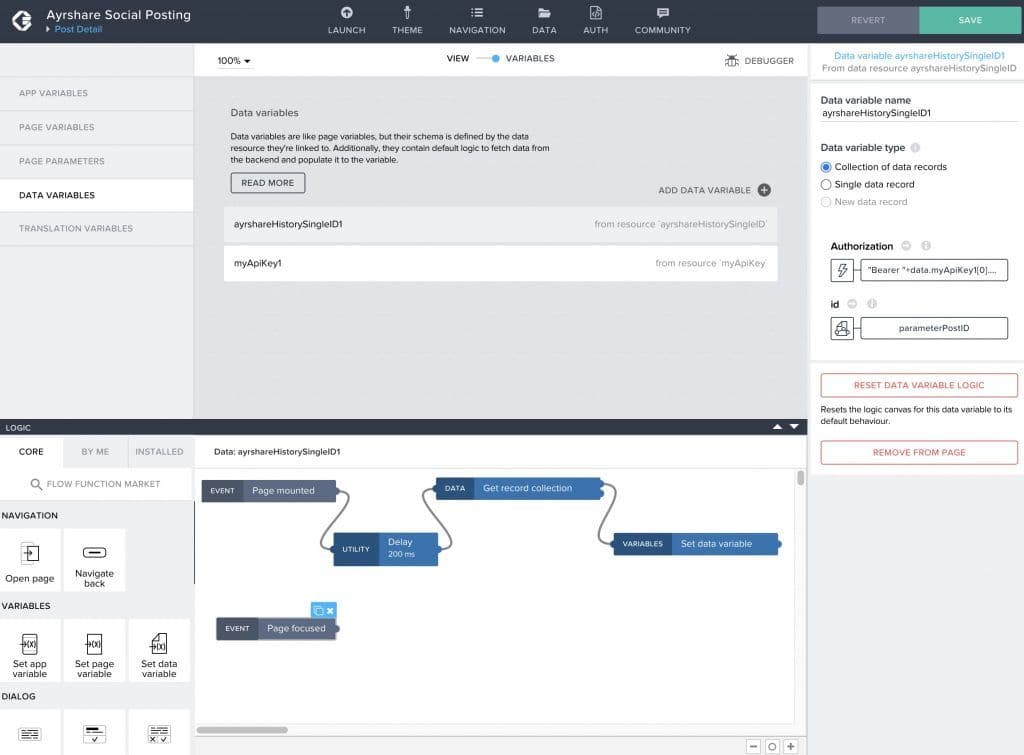The image size is (1024, 755).
Task: Switch to the By Me tab
Action: tap(95, 452)
